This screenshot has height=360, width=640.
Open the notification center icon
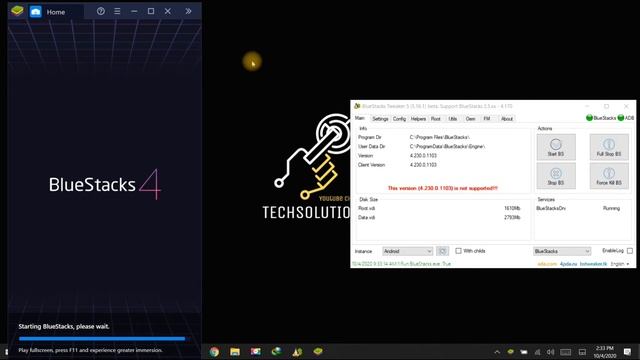(627, 351)
